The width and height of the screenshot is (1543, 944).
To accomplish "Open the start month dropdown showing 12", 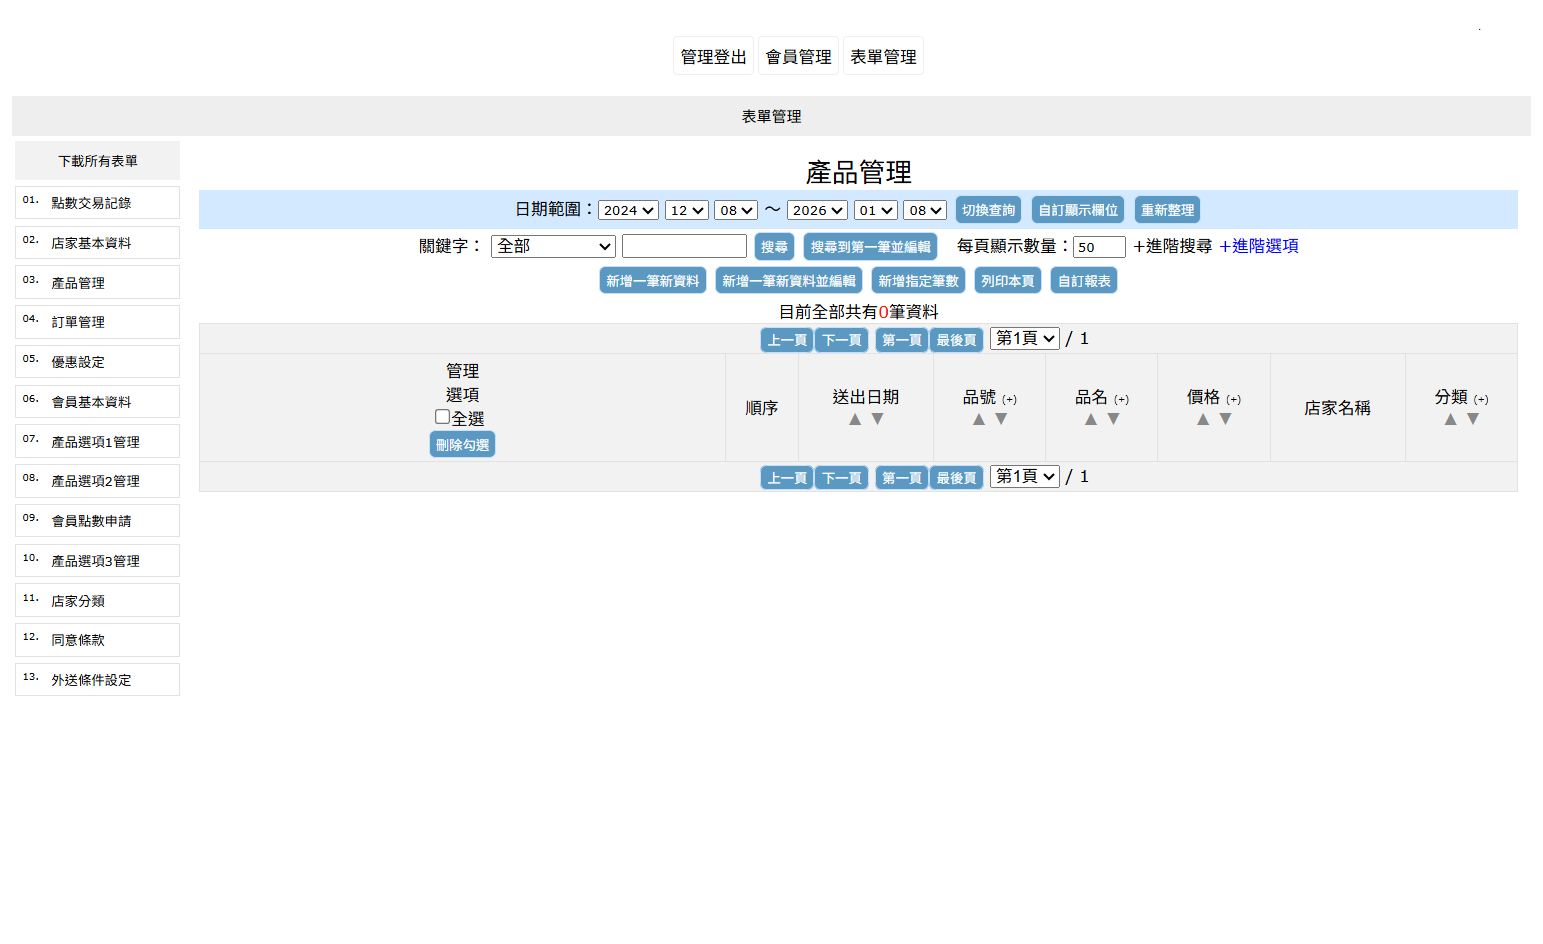I will (x=687, y=210).
